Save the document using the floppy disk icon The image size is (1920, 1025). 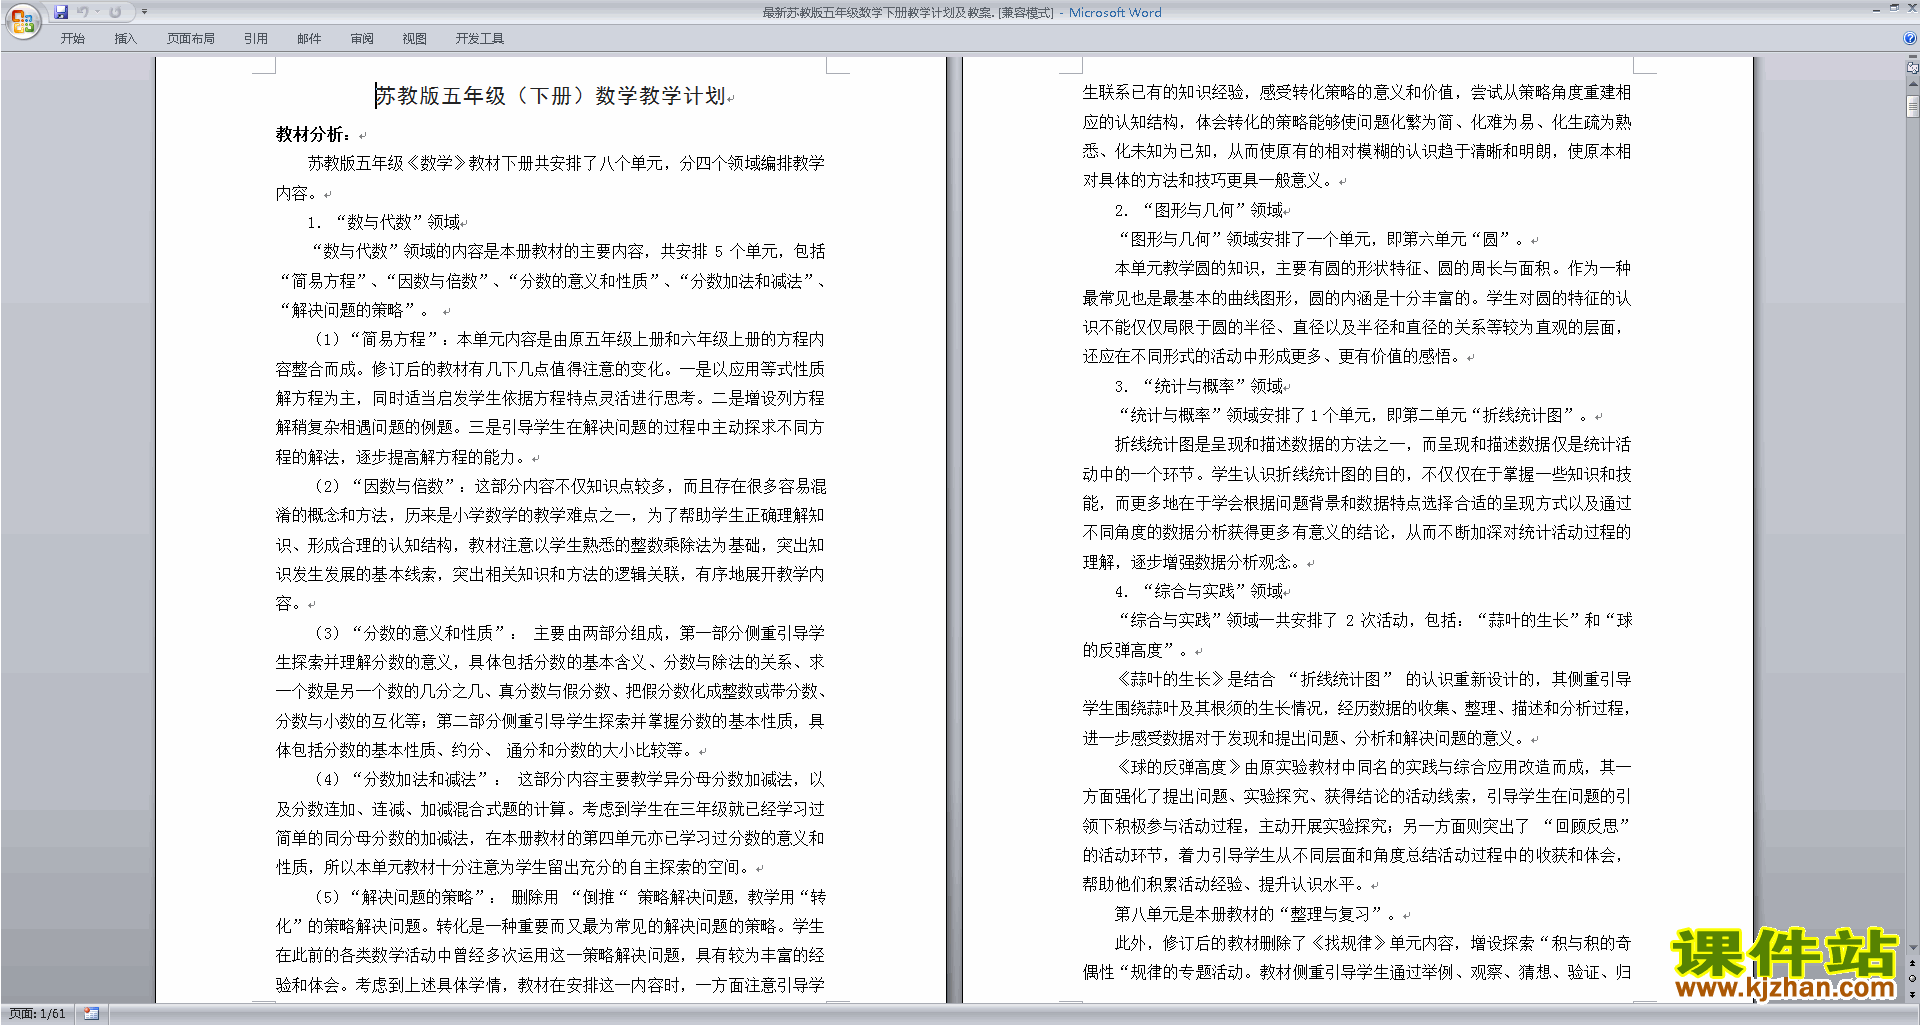[61, 12]
